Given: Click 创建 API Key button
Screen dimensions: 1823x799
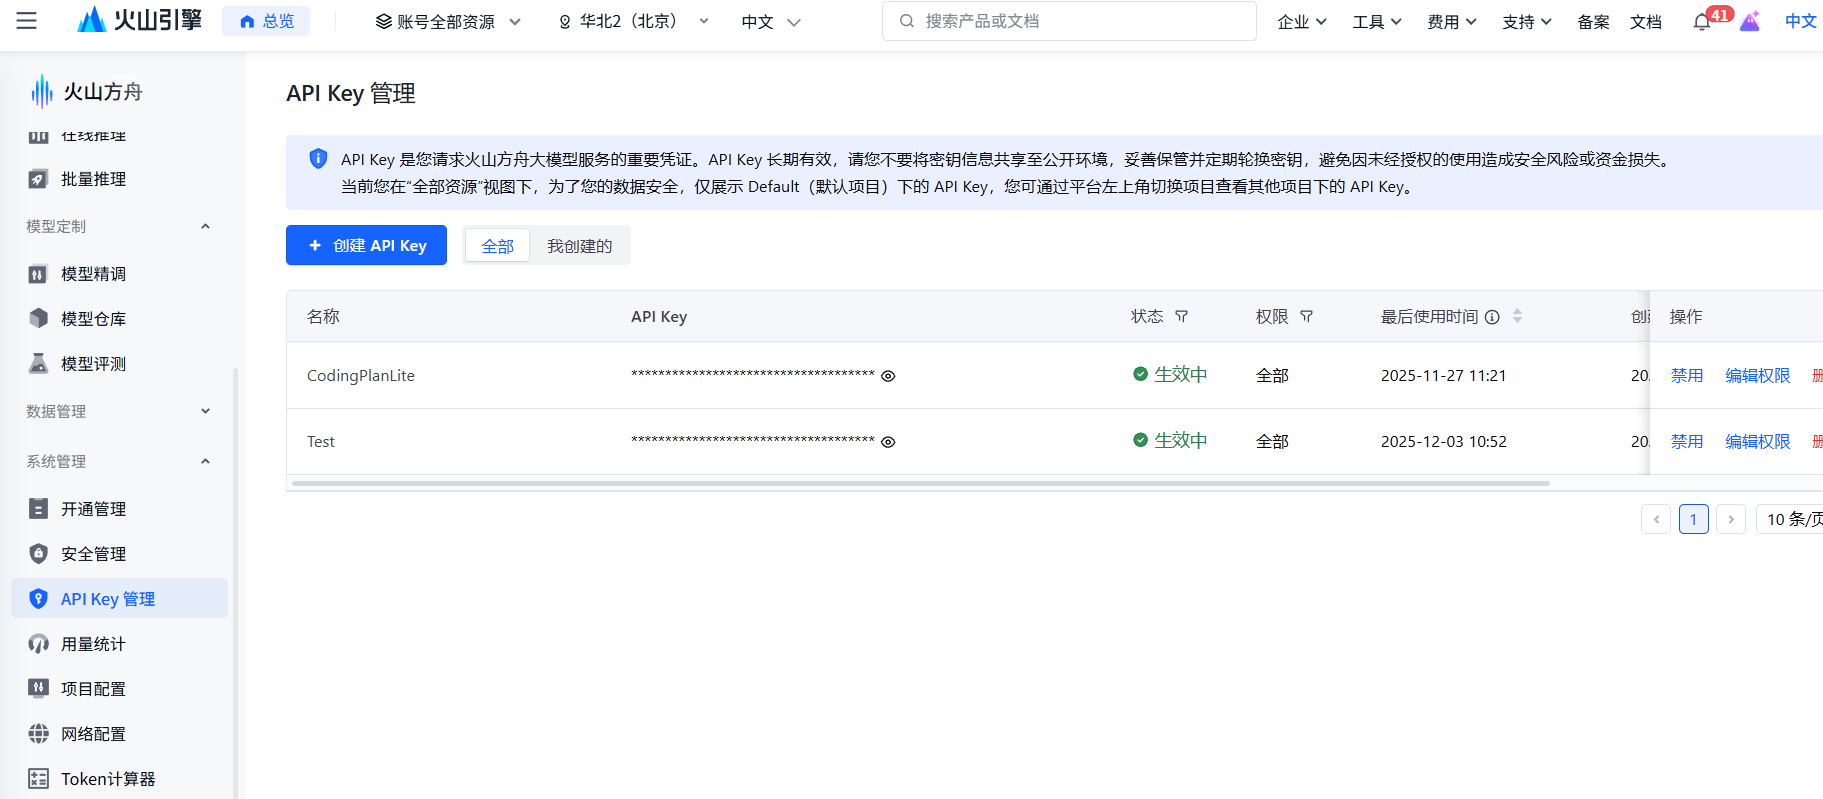Looking at the screenshot, I should (366, 245).
